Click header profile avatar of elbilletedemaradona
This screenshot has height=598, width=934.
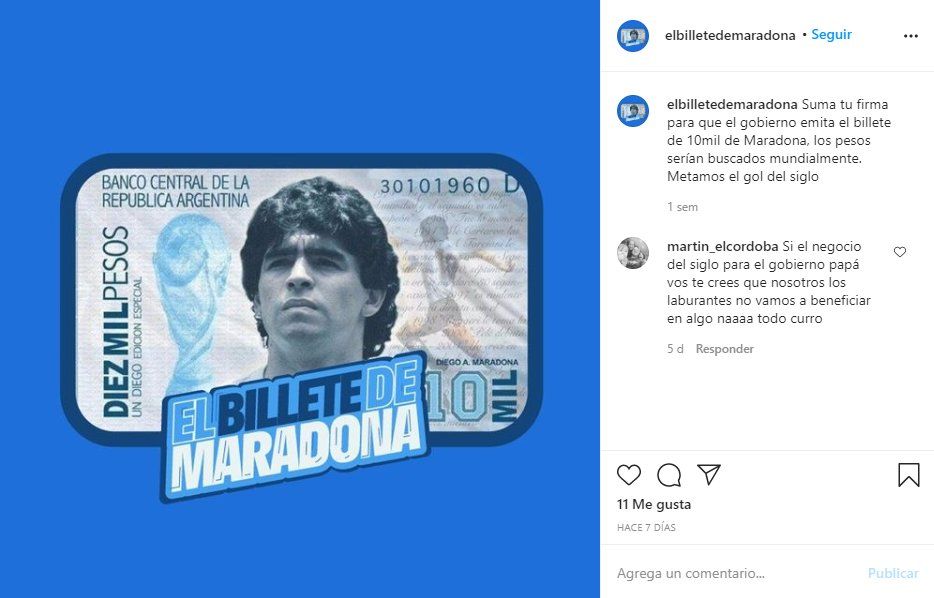point(633,36)
